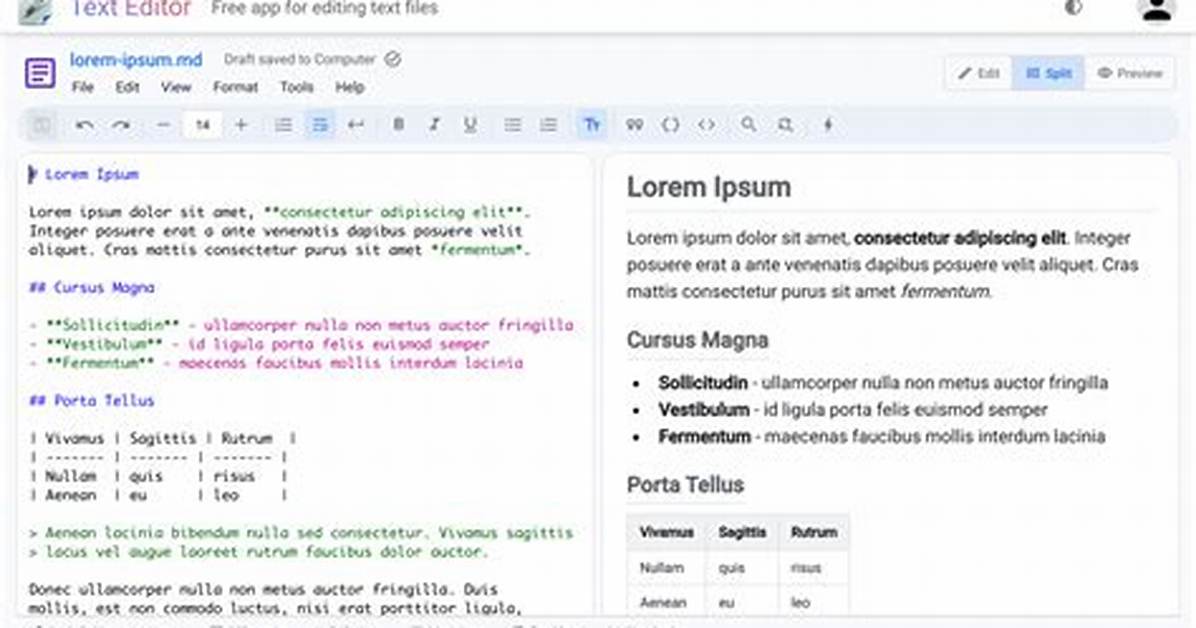Click '## Porta Tellus' in the source editor

[92, 401]
